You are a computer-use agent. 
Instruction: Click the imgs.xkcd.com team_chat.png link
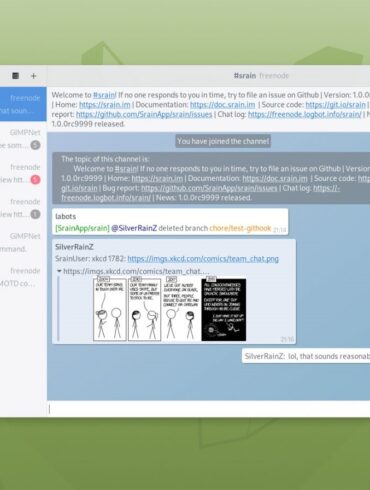(x=203, y=259)
